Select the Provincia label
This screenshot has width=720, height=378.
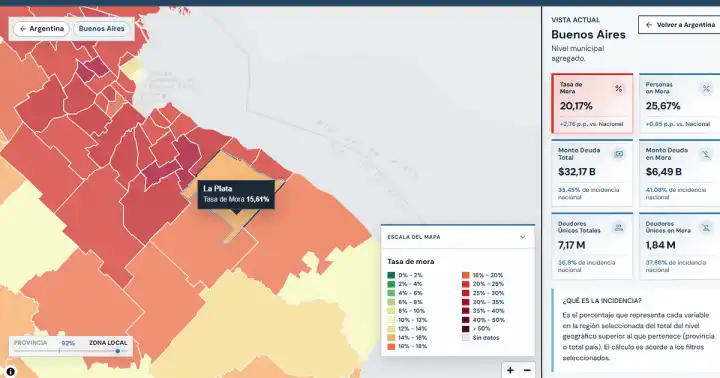click(30, 343)
